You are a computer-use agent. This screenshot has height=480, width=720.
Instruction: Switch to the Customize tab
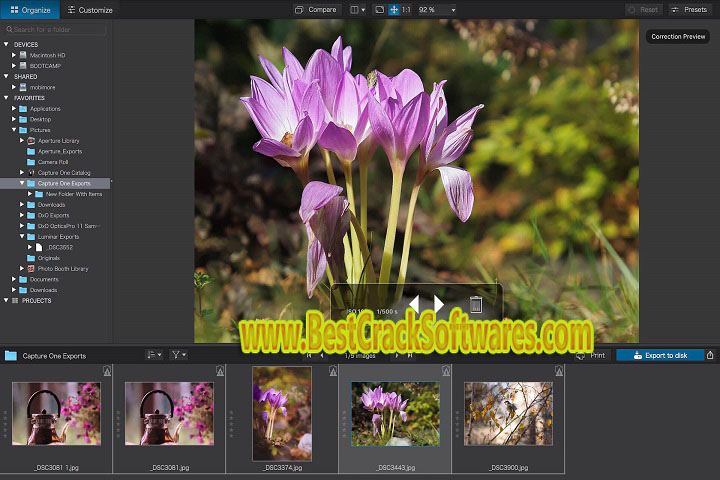(90, 10)
